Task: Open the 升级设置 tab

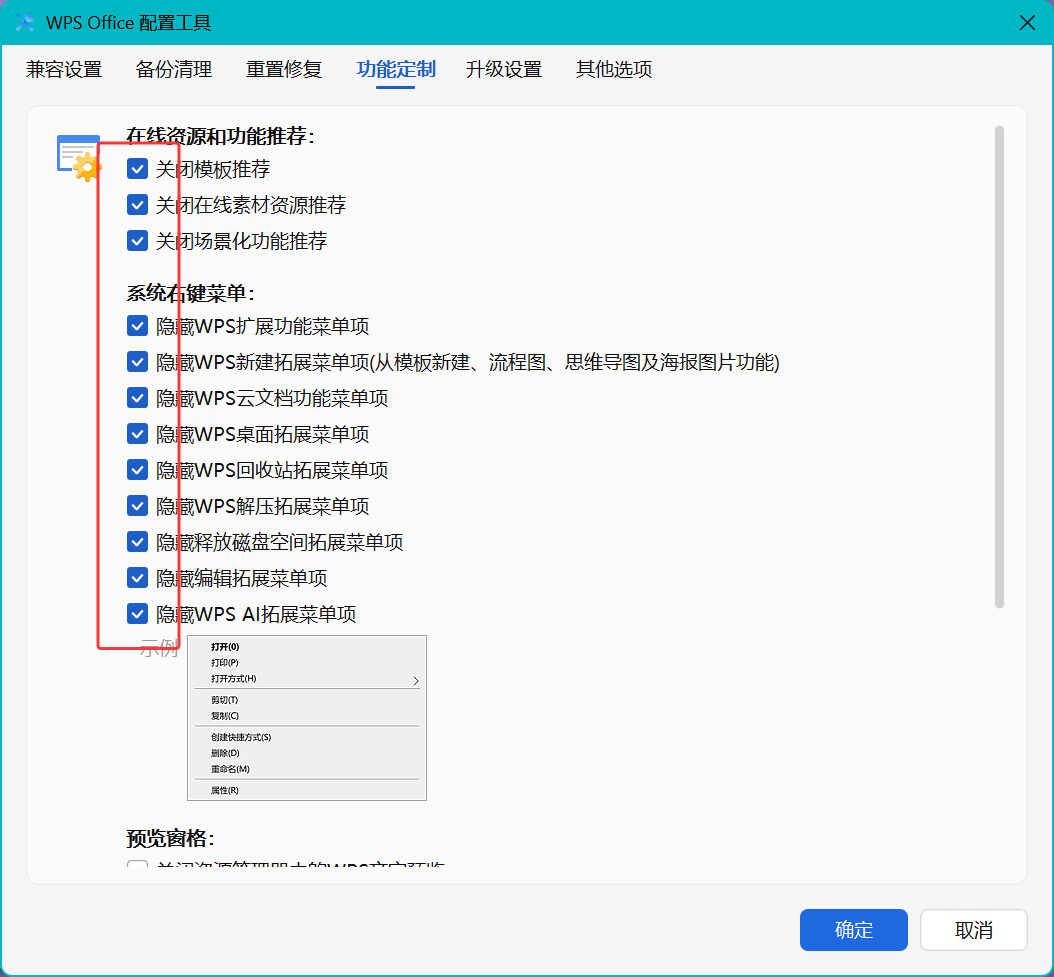Action: (503, 69)
